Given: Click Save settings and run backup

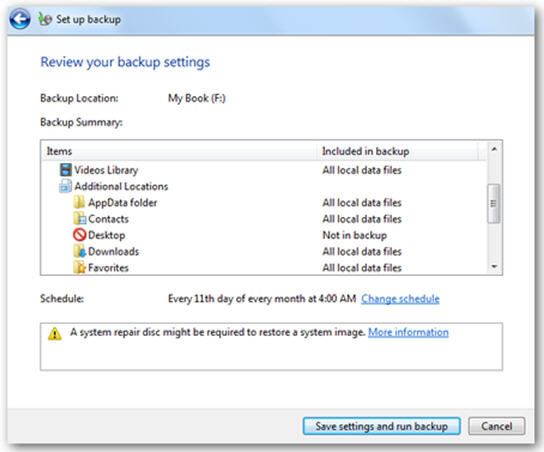Looking at the screenshot, I should [x=382, y=426].
